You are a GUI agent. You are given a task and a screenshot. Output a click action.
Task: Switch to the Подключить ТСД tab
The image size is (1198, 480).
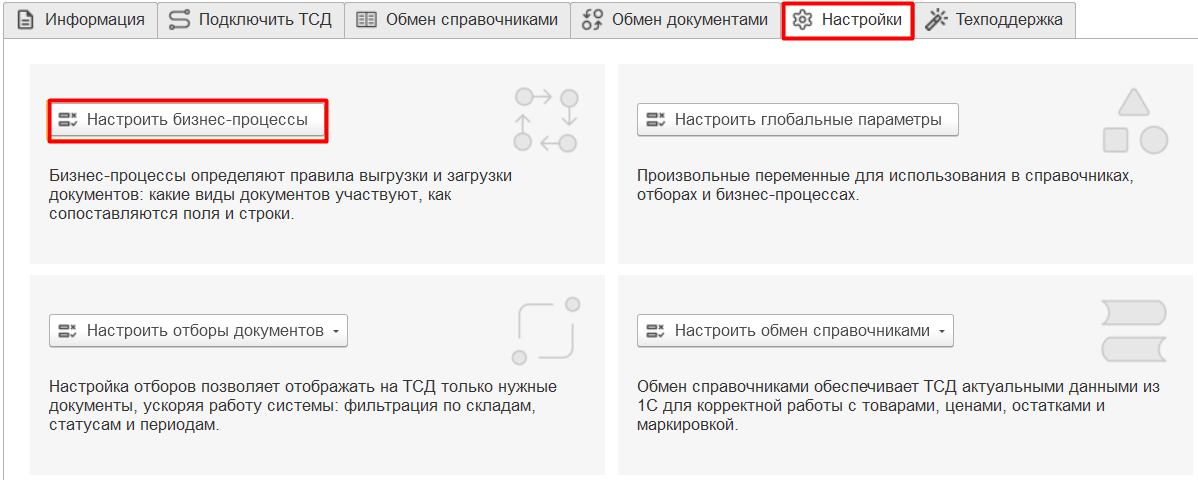click(x=251, y=20)
